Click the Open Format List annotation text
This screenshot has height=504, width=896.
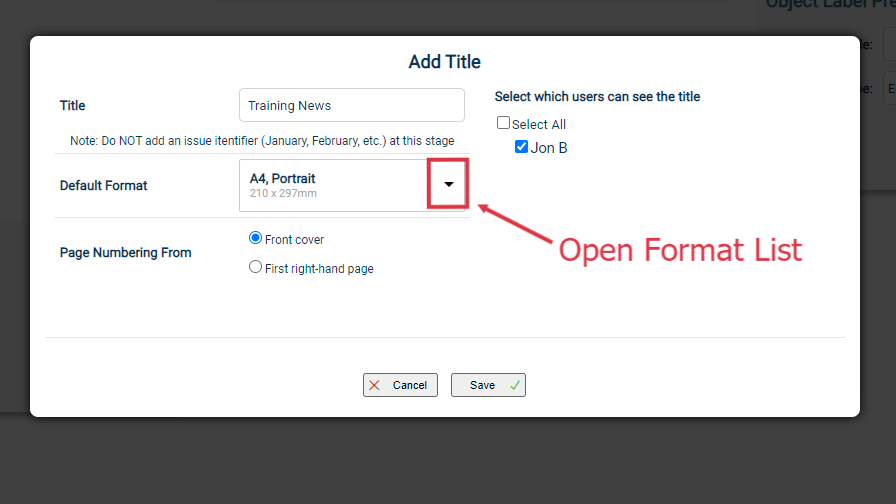[x=680, y=250]
